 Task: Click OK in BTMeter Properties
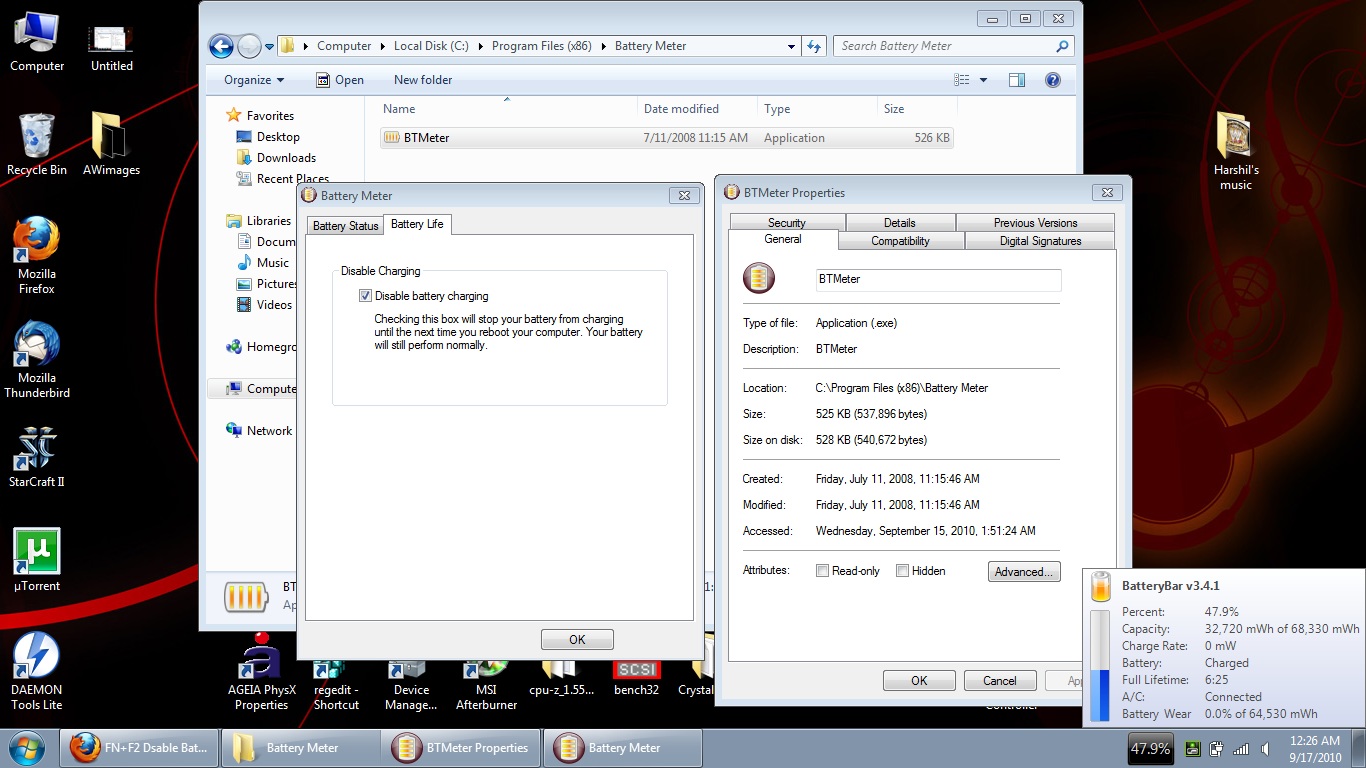(919, 681)
